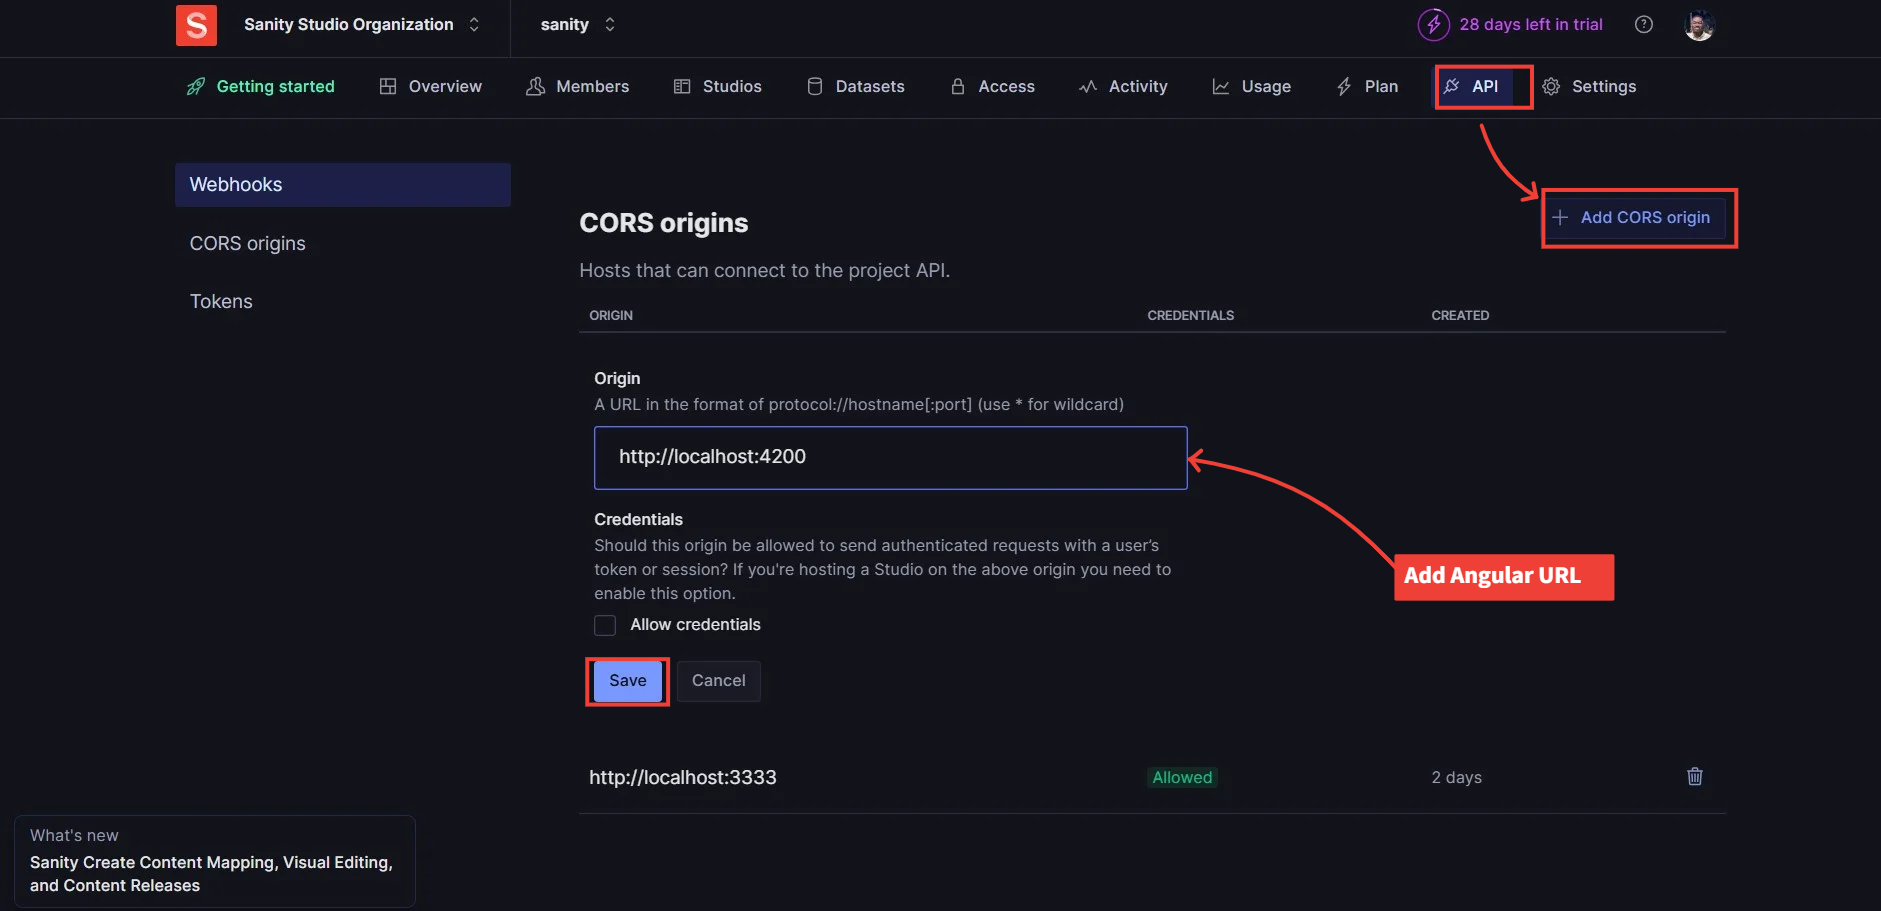
Task: Click the Add CORS origin button
Action: (1632, 218)
